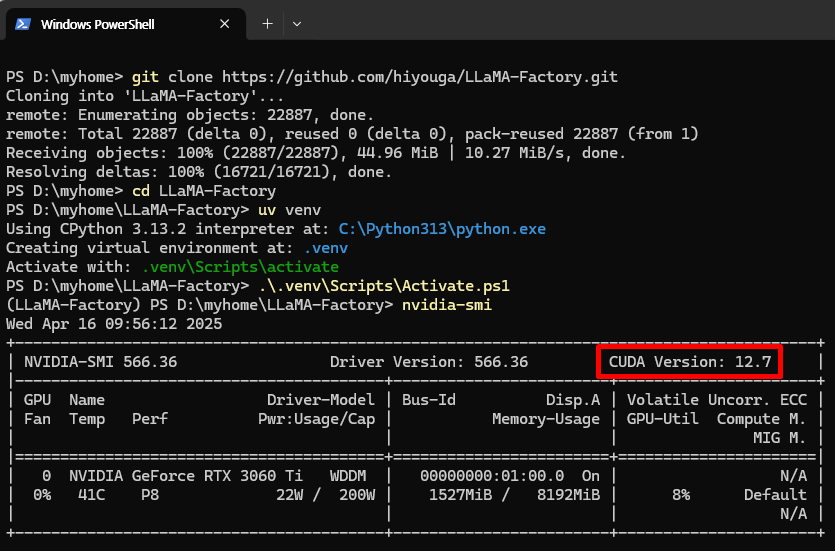Click the 'cd' command word
The image size is (835, 551).
point(141,192)
